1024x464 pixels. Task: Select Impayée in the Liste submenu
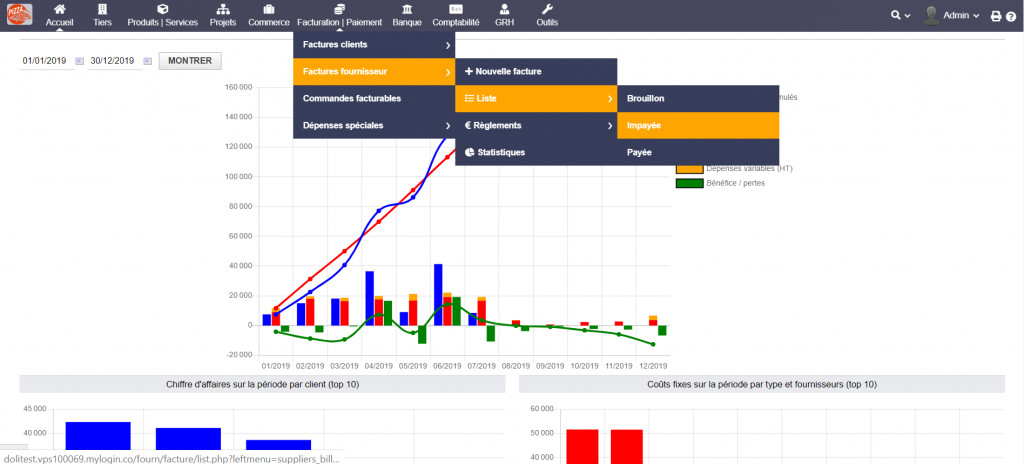(697, 125)
